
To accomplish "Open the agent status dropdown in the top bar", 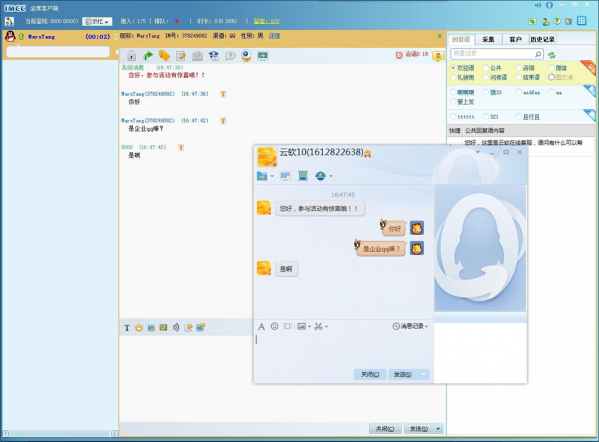I will coord(97,22).
